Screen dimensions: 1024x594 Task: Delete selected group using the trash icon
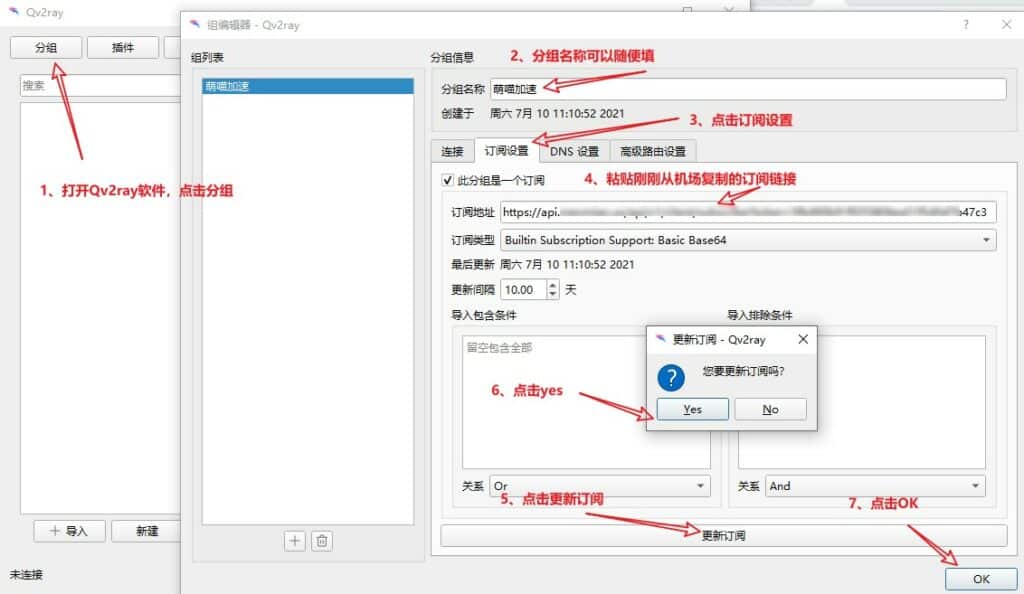[322, 541]
